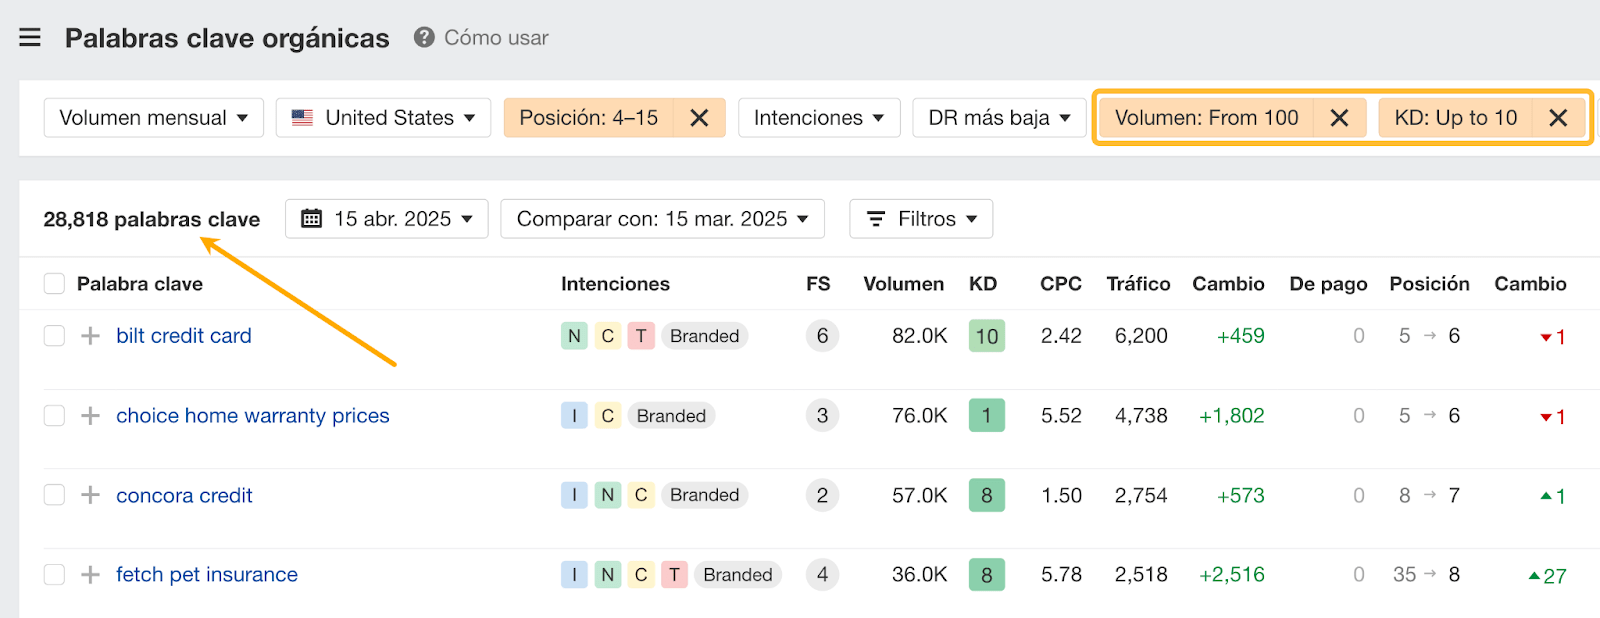Viewport: 1600px width, 618px height.
Task: Open the Volumen mensual dropdown
Action: point(153,118)
